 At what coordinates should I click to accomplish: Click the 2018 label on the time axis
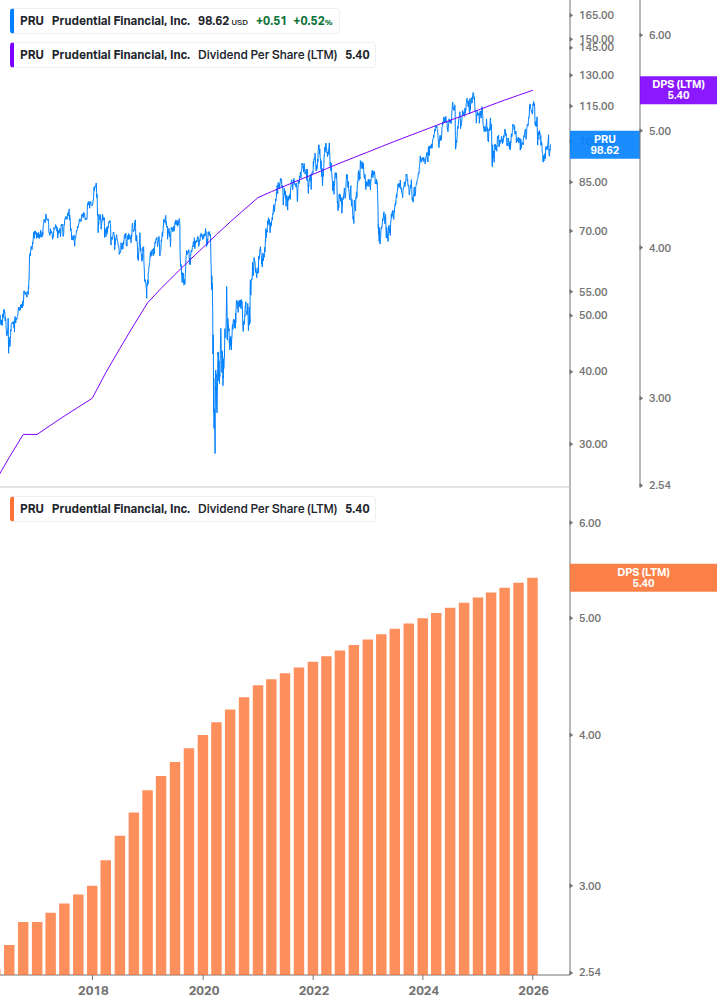[94, 991]
